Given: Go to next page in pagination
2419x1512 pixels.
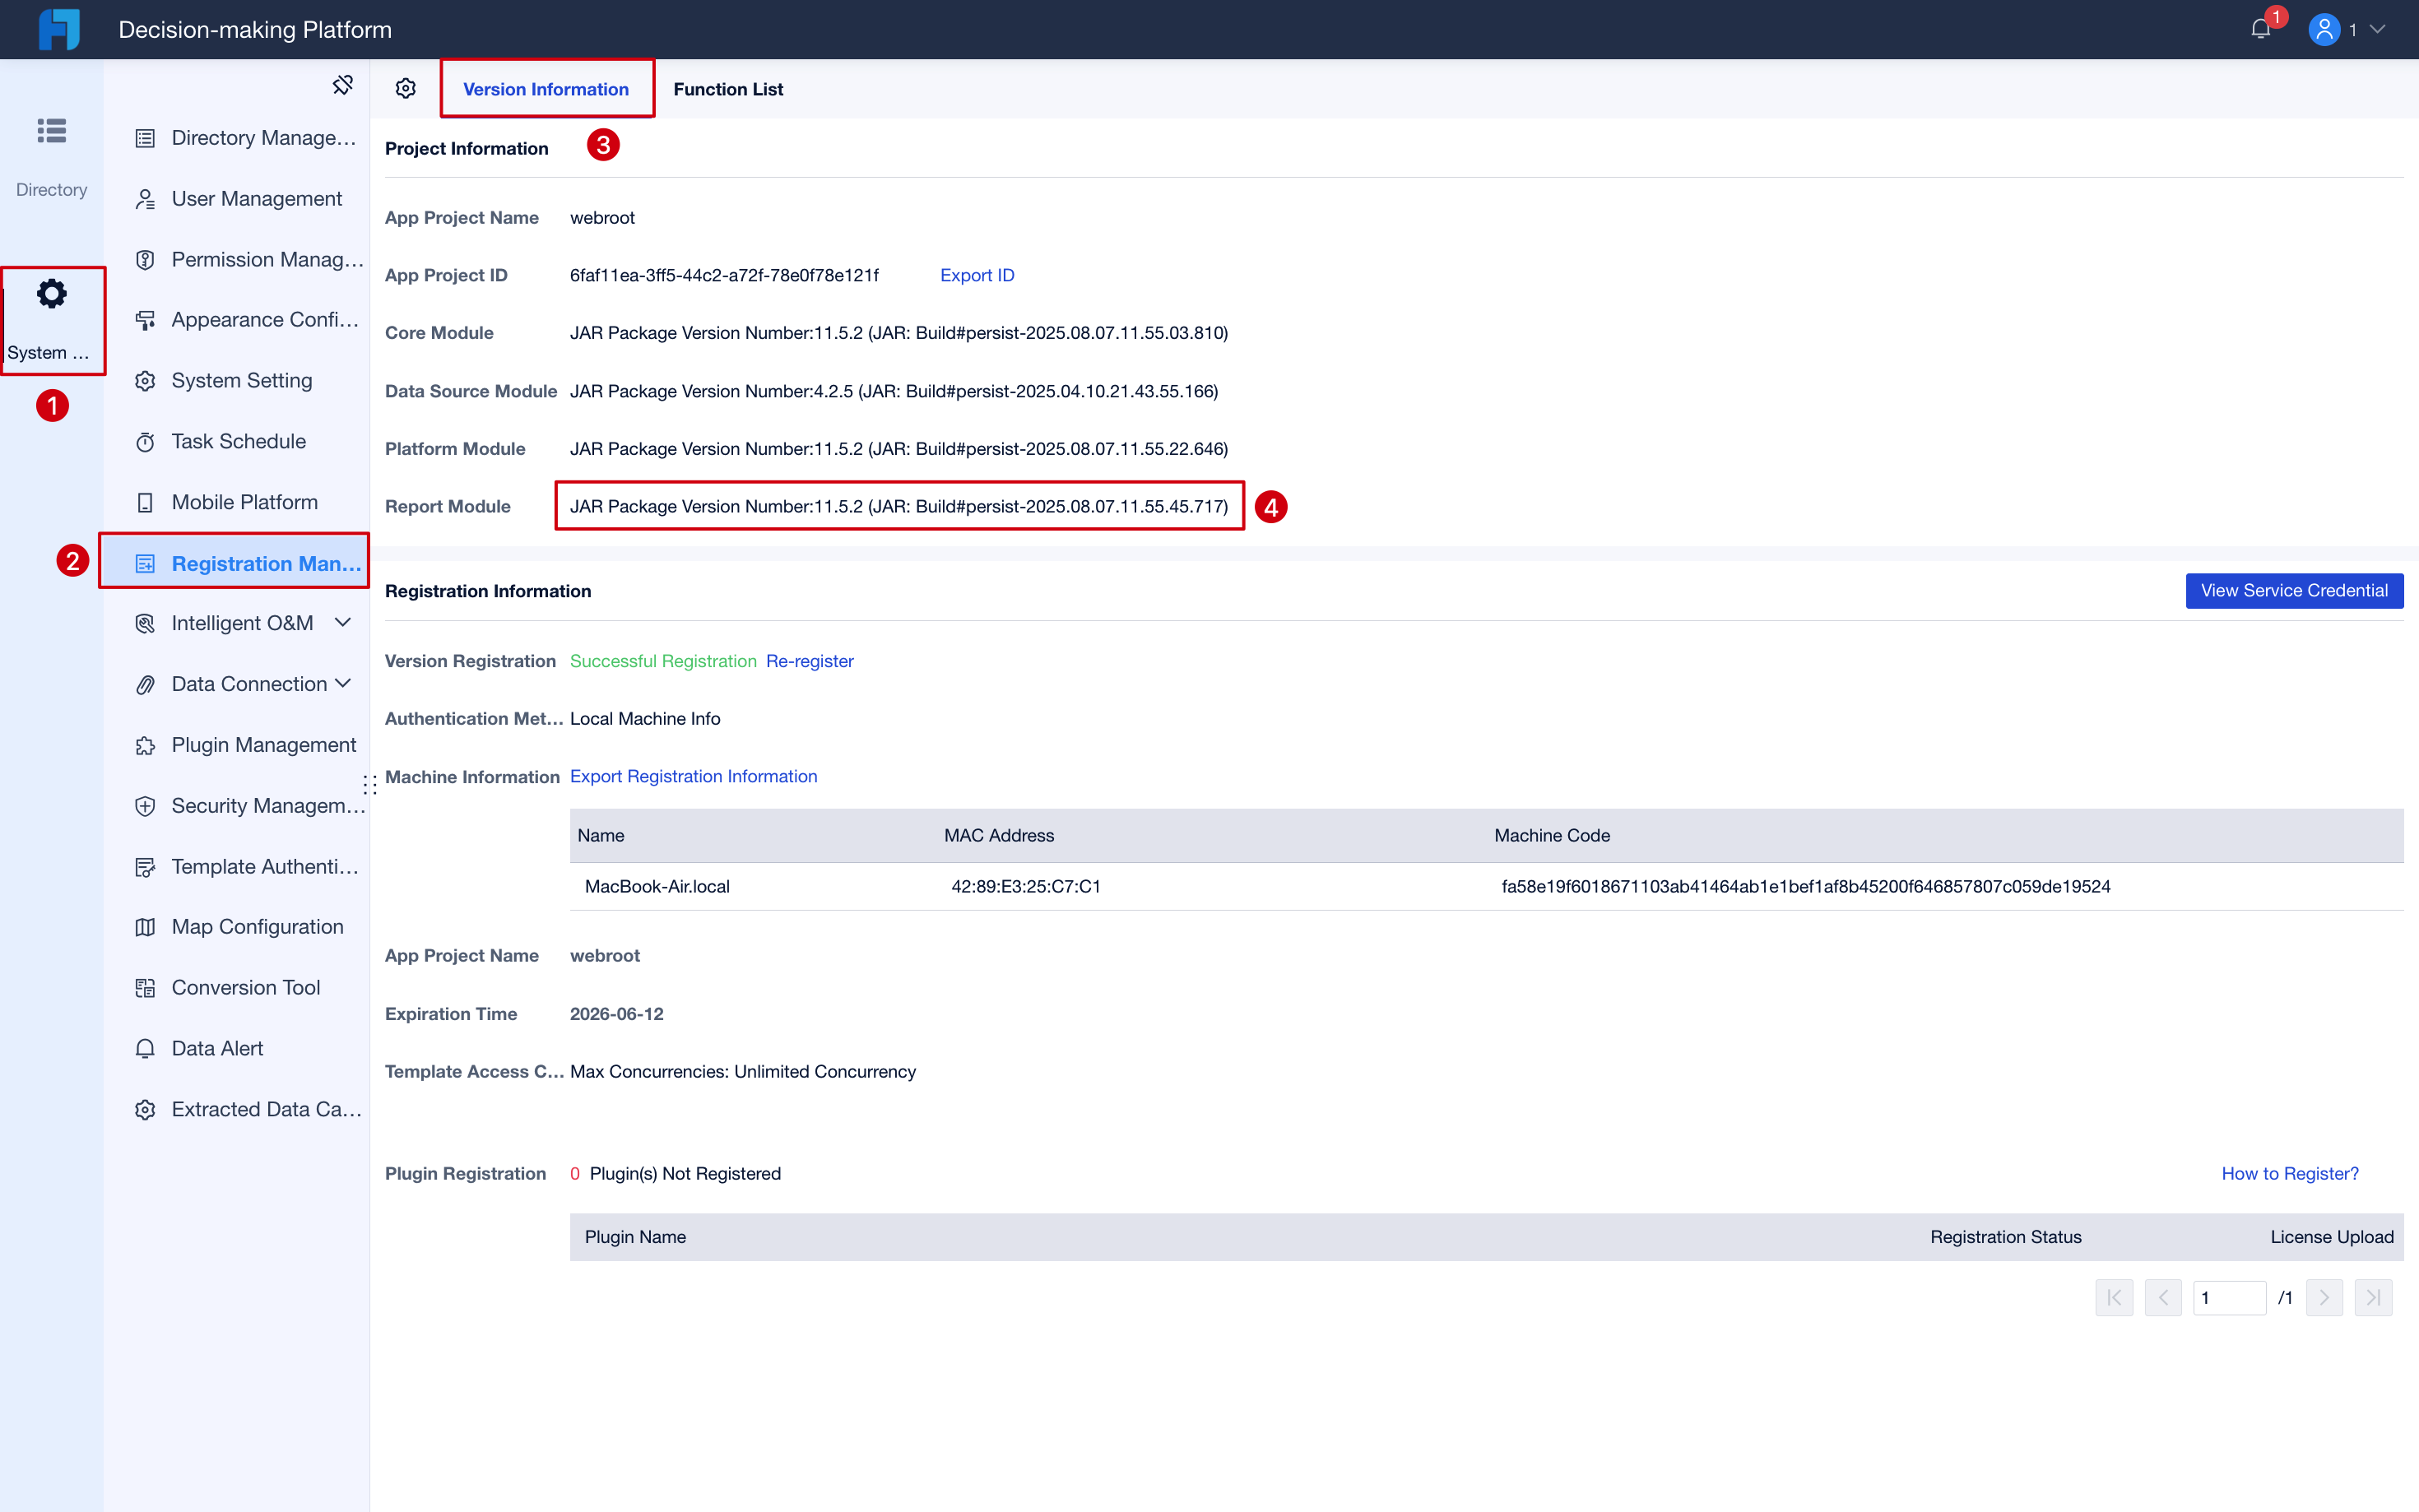Looking at the screenshot, I should click(2324, 1298).
